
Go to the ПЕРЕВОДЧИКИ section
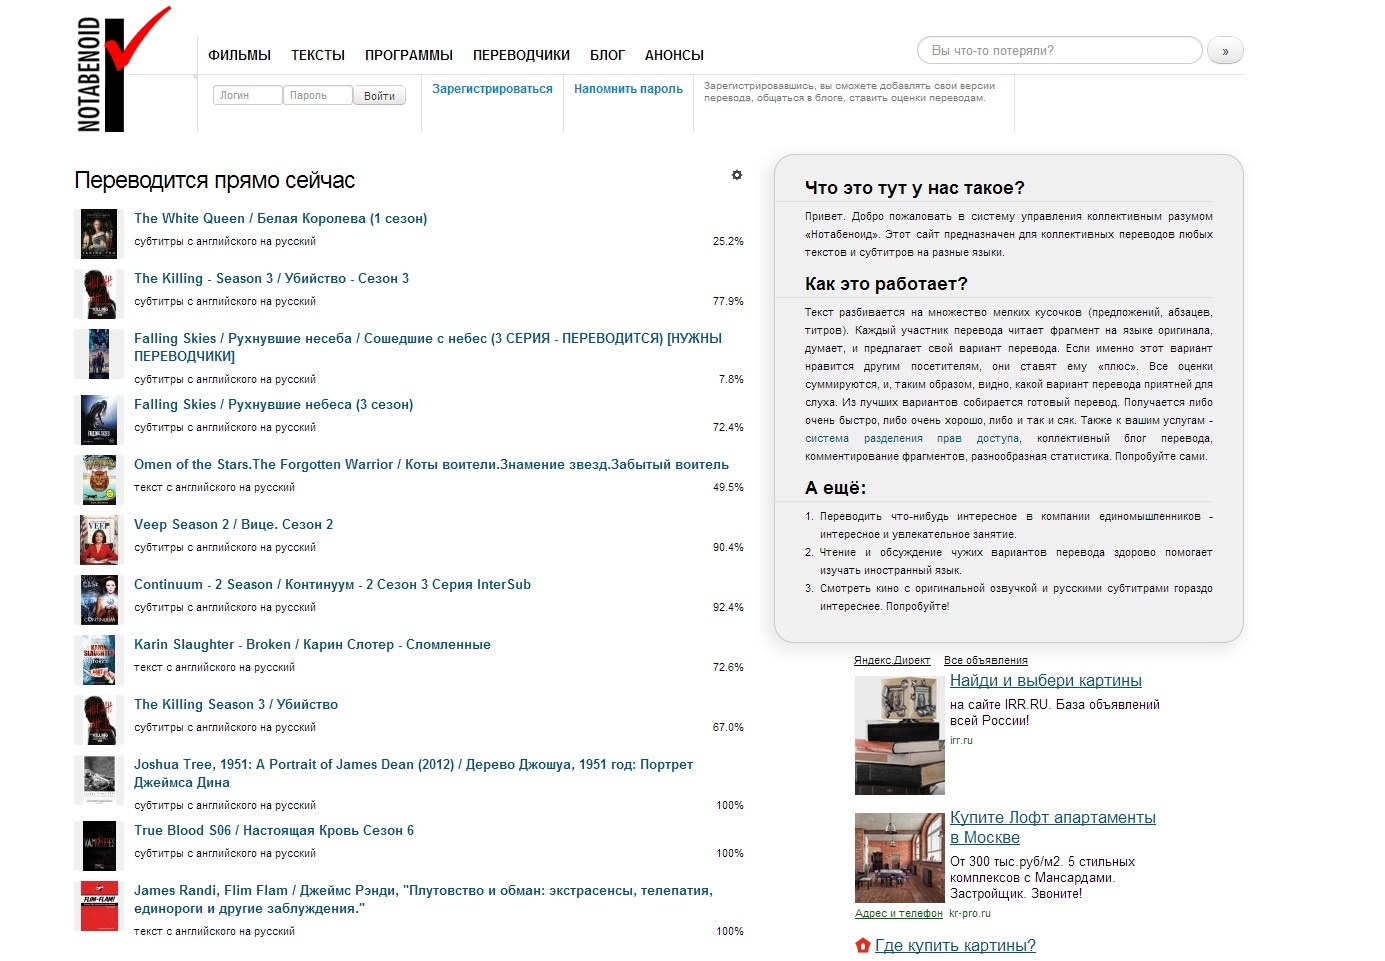[521, 55]
